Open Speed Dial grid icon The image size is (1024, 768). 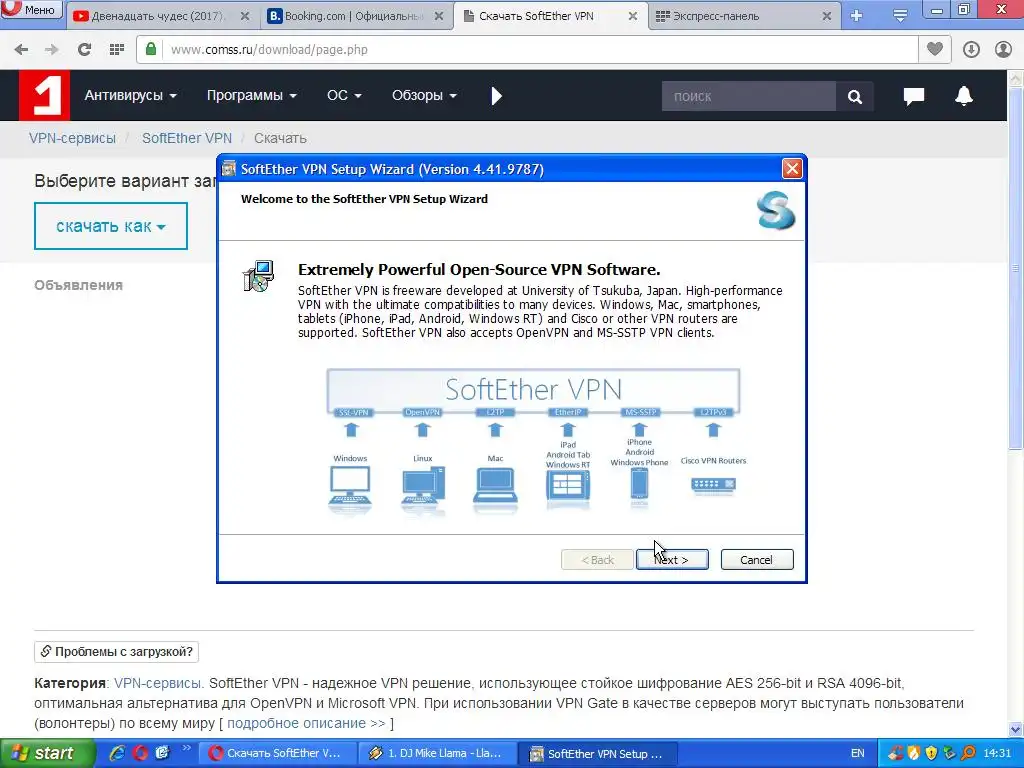pos(117,50)
